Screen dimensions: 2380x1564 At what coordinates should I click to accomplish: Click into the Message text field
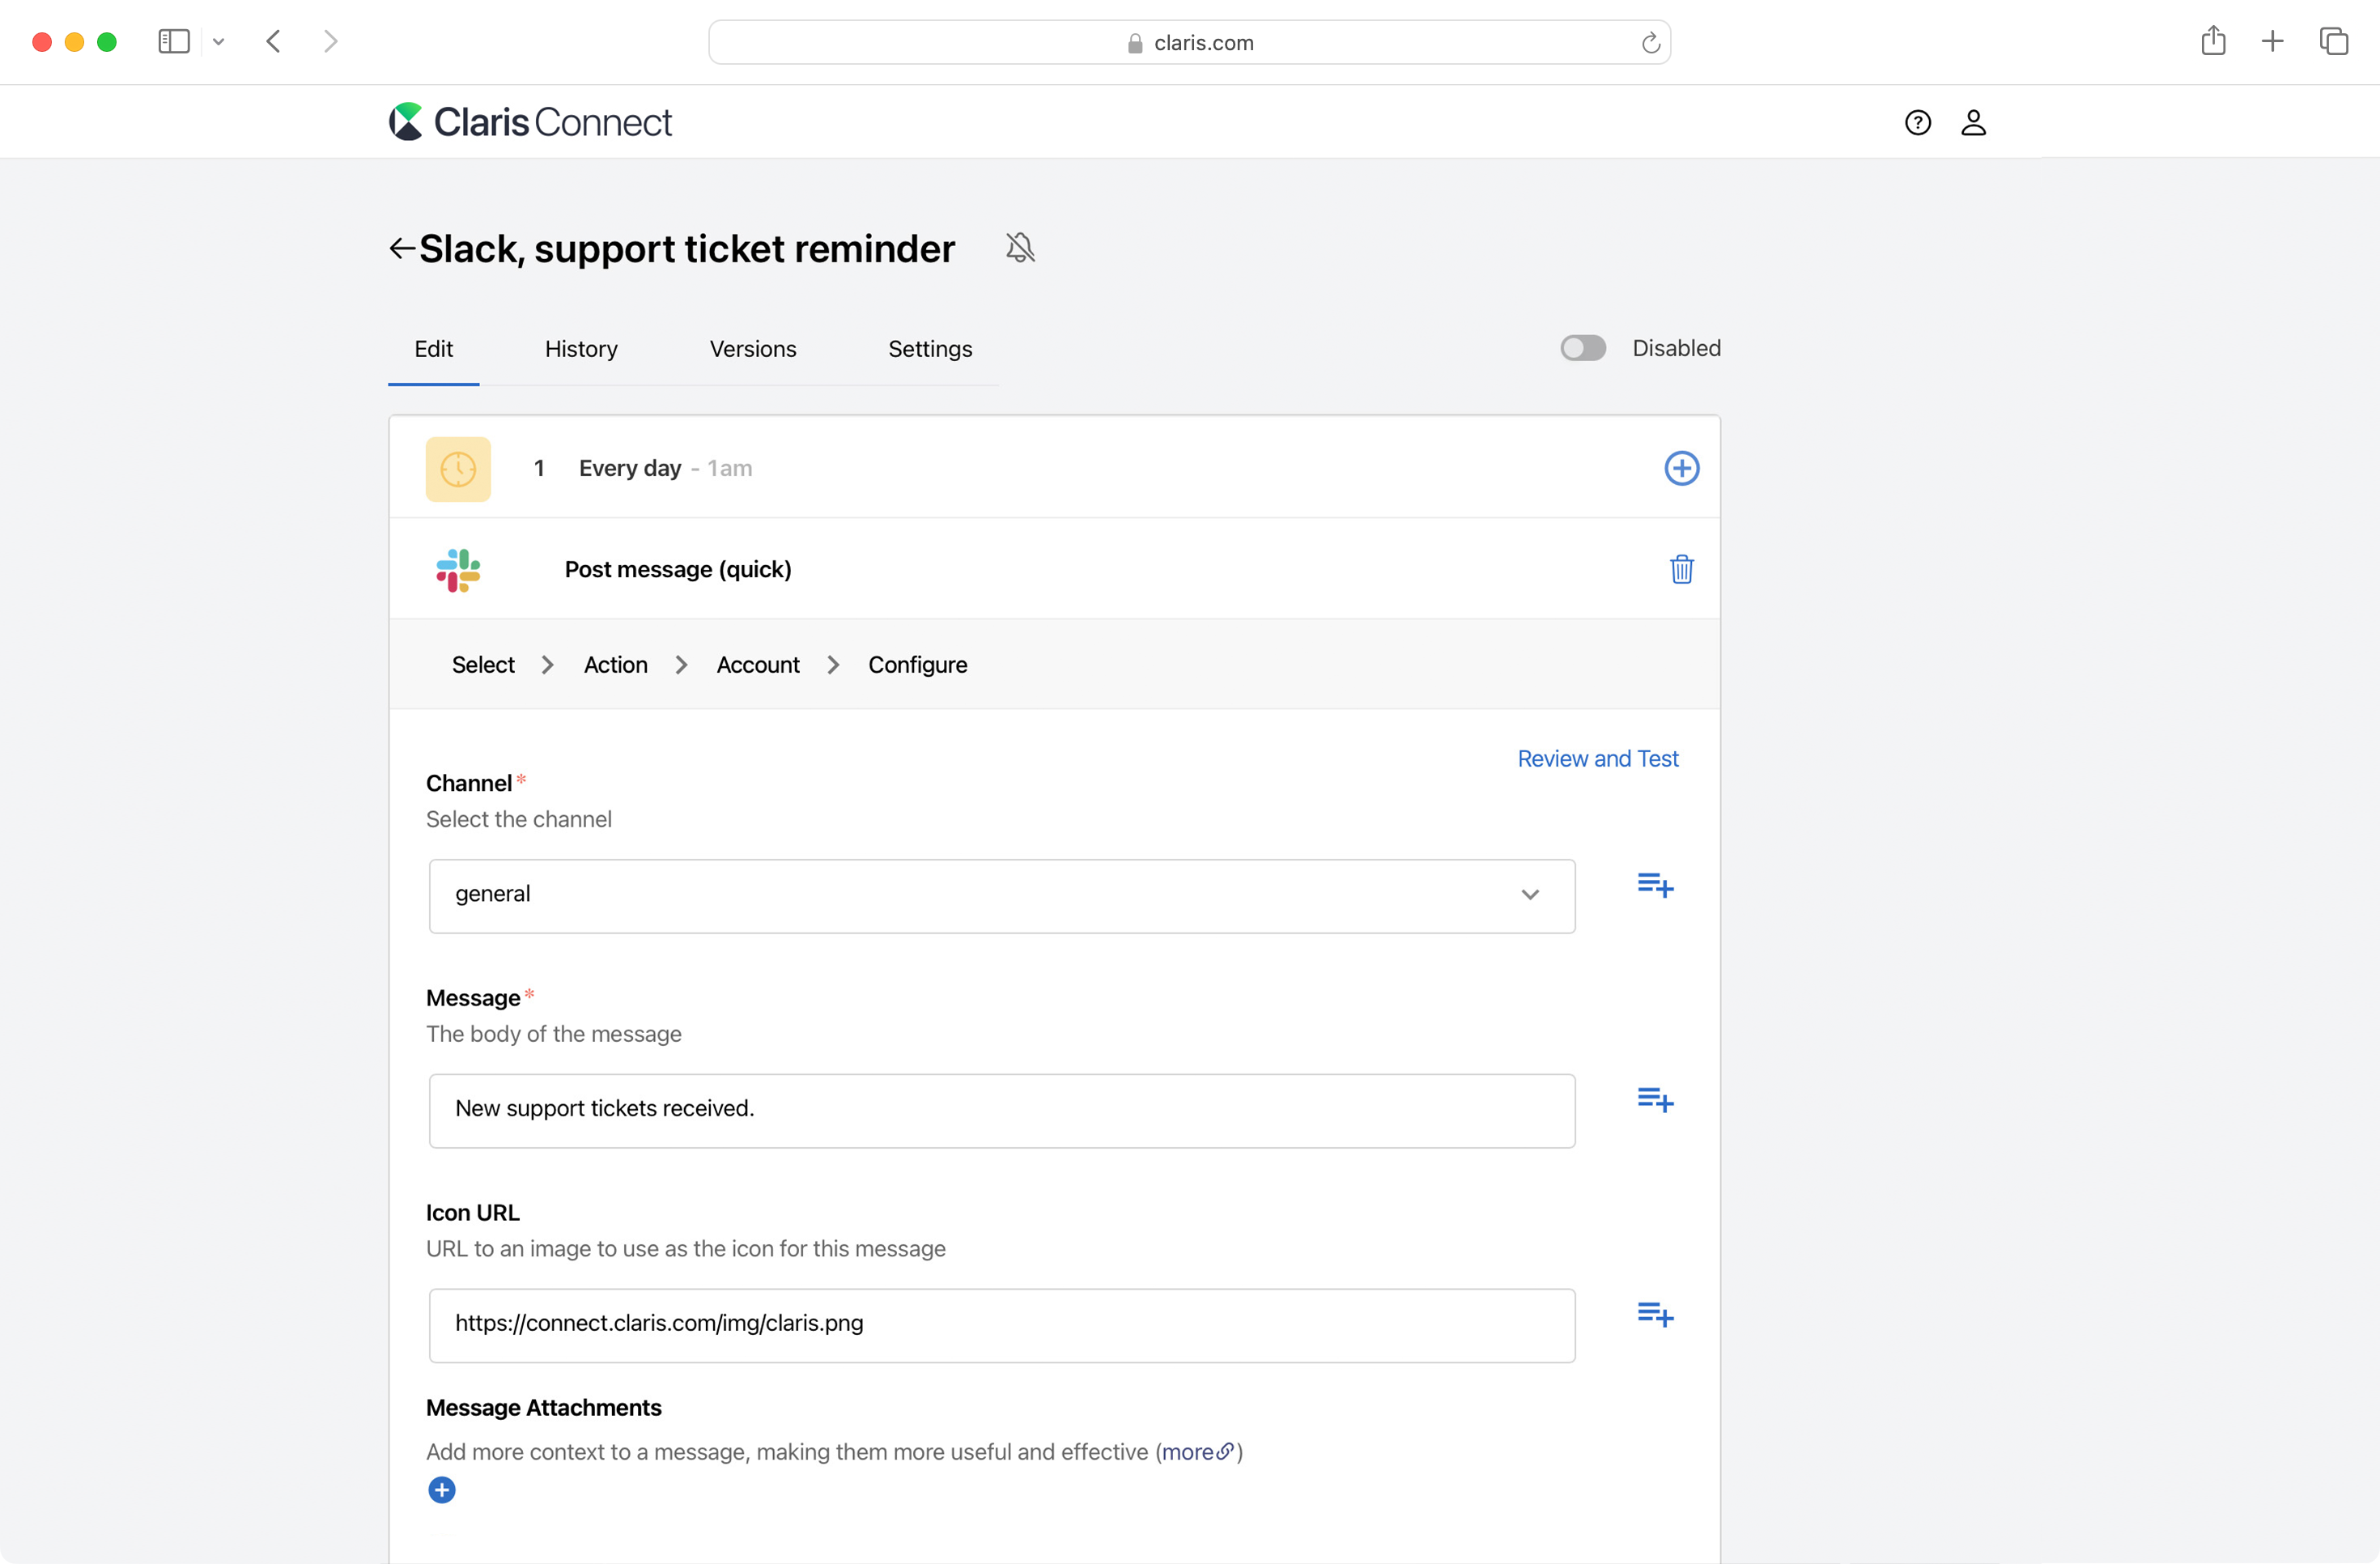pyautogui.click(x=1001, y=1110)
